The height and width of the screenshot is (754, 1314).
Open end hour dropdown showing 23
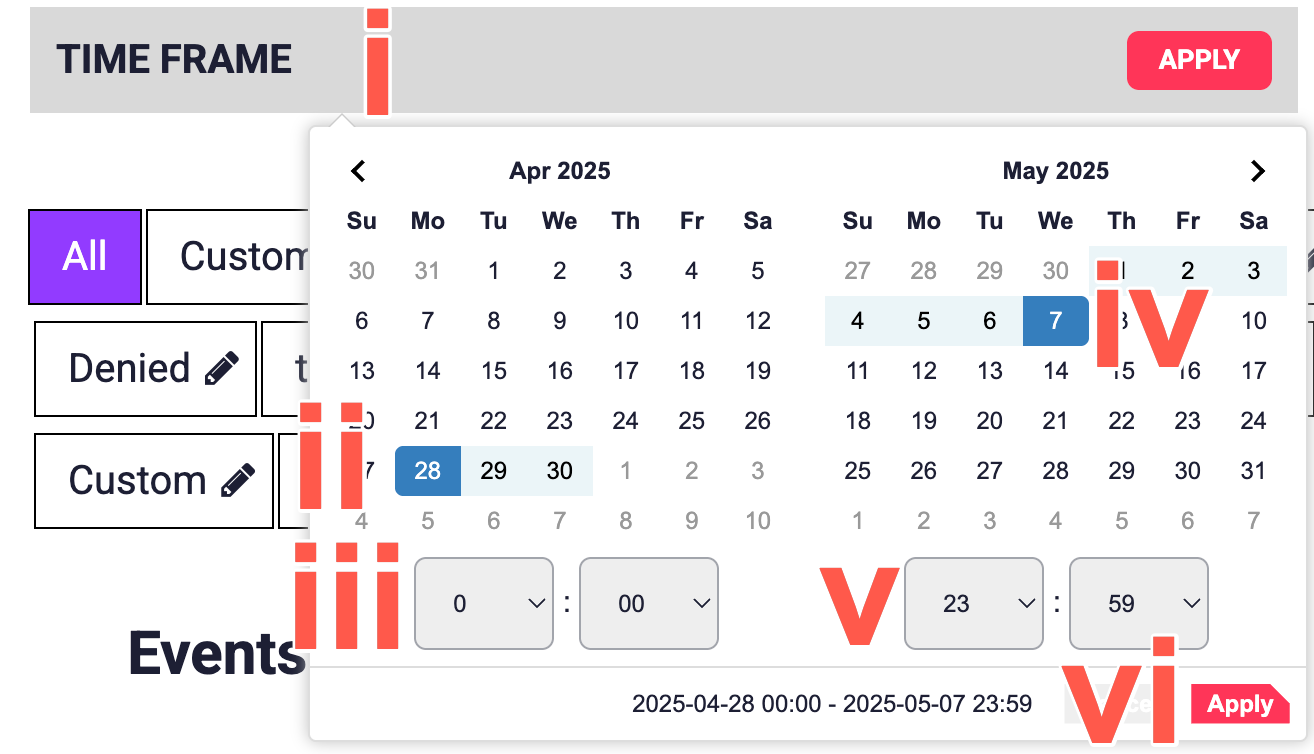[974, 603]
